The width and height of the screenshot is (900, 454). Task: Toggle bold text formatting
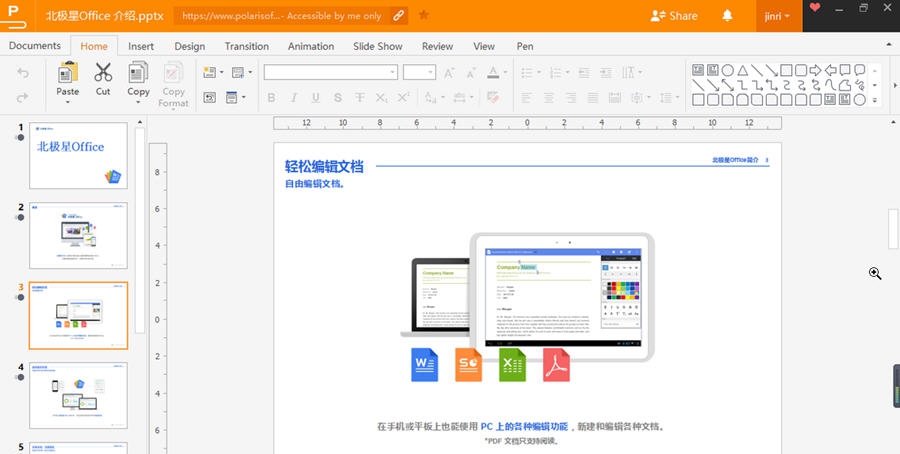pyautogui.click(x=270, y=98)
